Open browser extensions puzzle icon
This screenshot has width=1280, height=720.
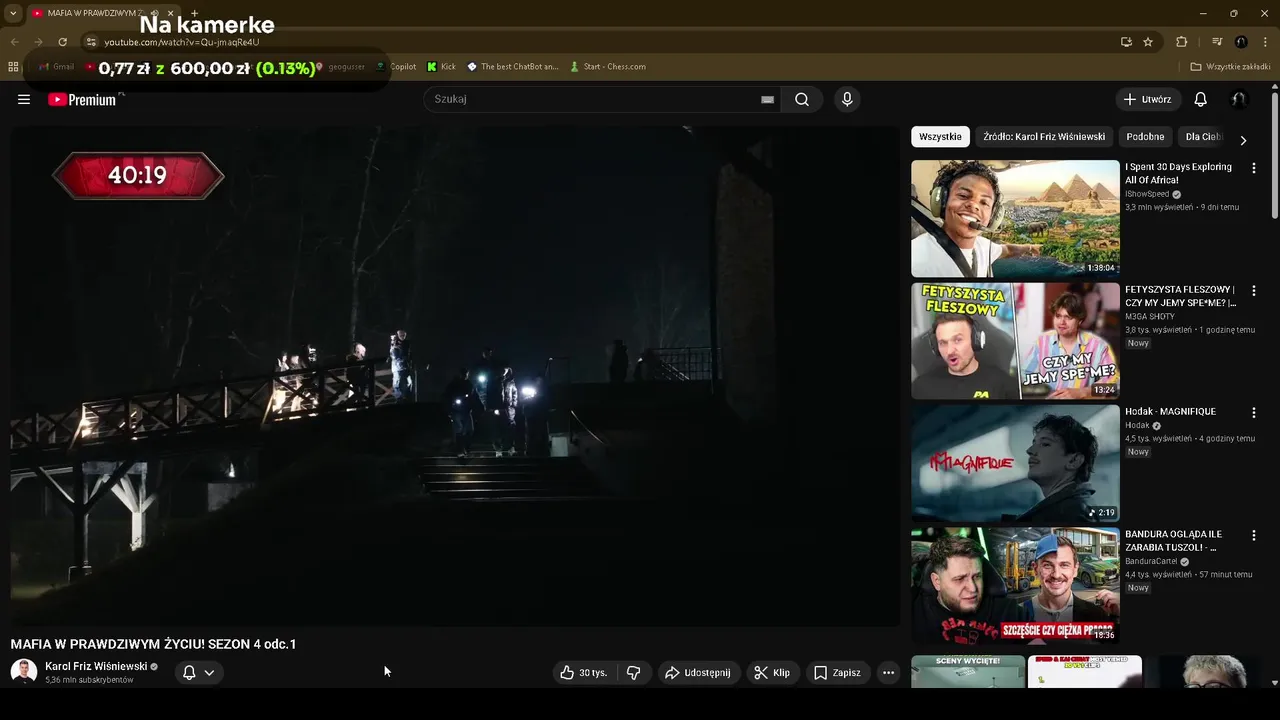1181,42
